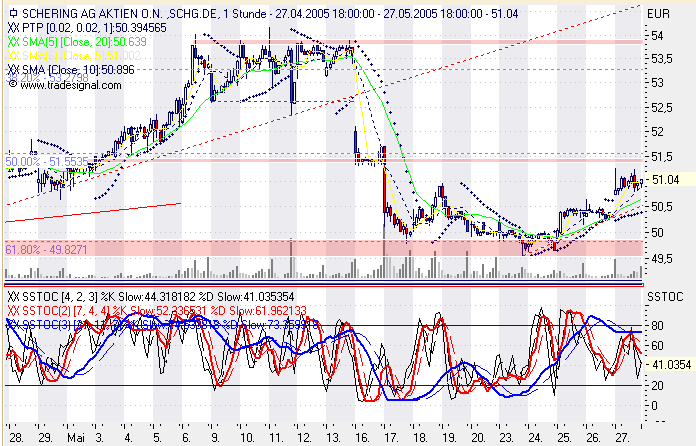Viewport: 696px width, 446px height.
Task: Select the small square icon before the chart title
Action: 13,13
